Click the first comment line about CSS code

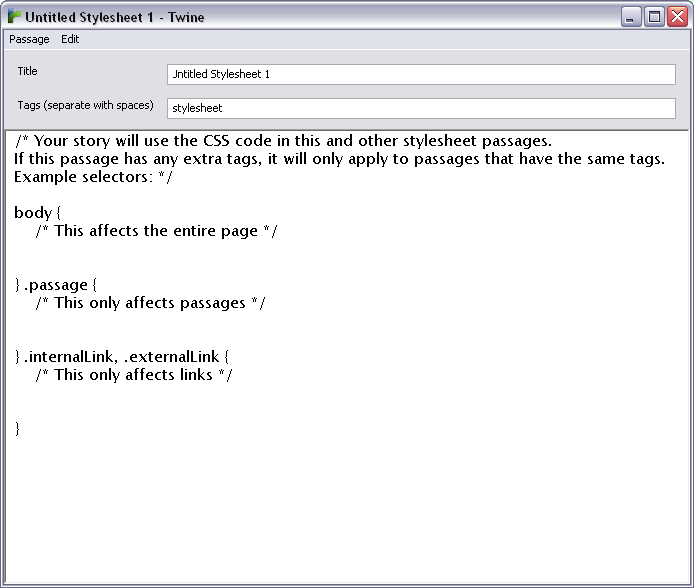tap(284, 141)
